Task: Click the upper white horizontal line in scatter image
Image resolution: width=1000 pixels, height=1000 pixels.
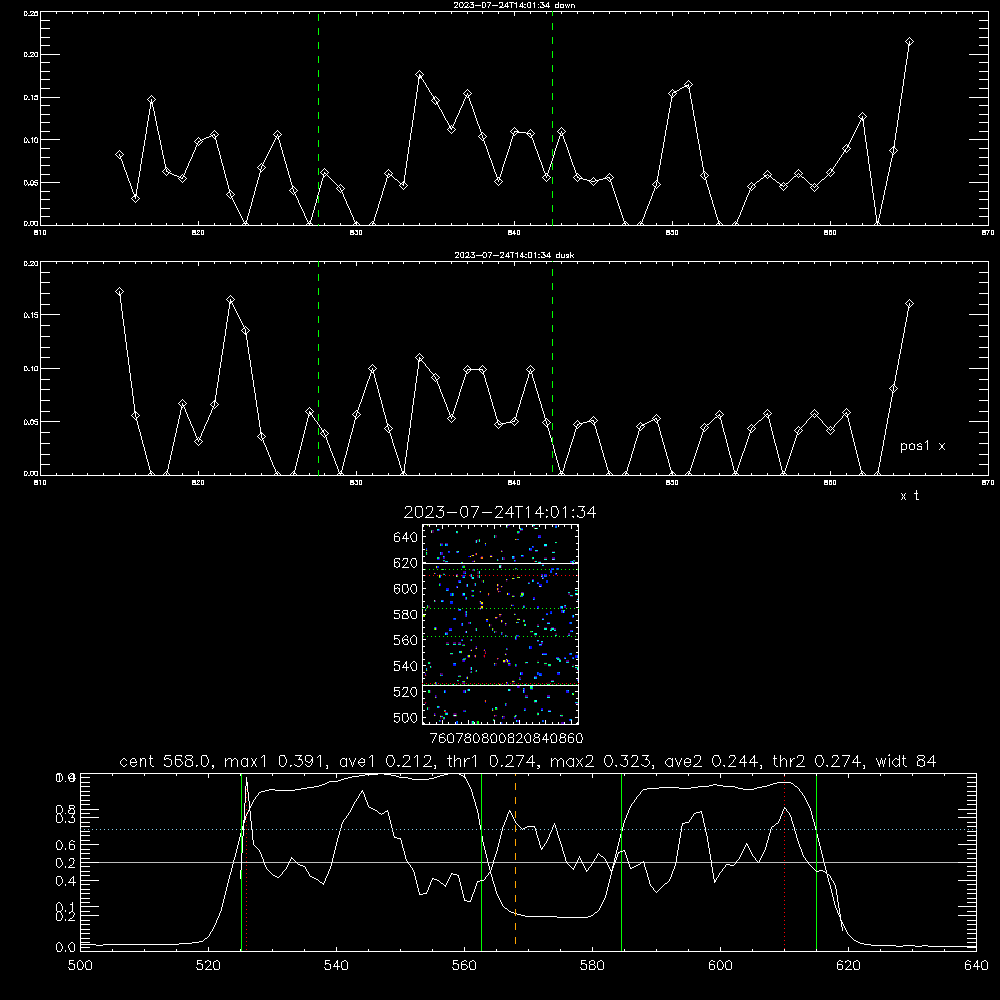Action: [501, 563]
